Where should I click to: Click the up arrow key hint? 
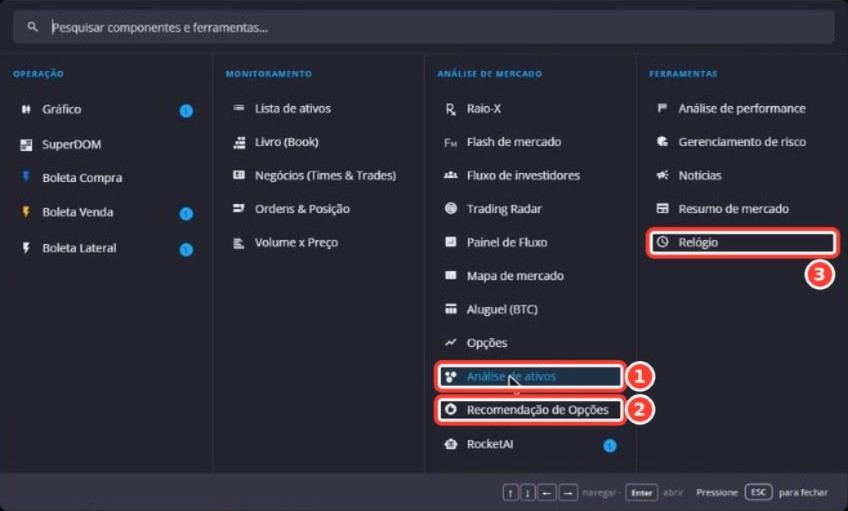510,493
